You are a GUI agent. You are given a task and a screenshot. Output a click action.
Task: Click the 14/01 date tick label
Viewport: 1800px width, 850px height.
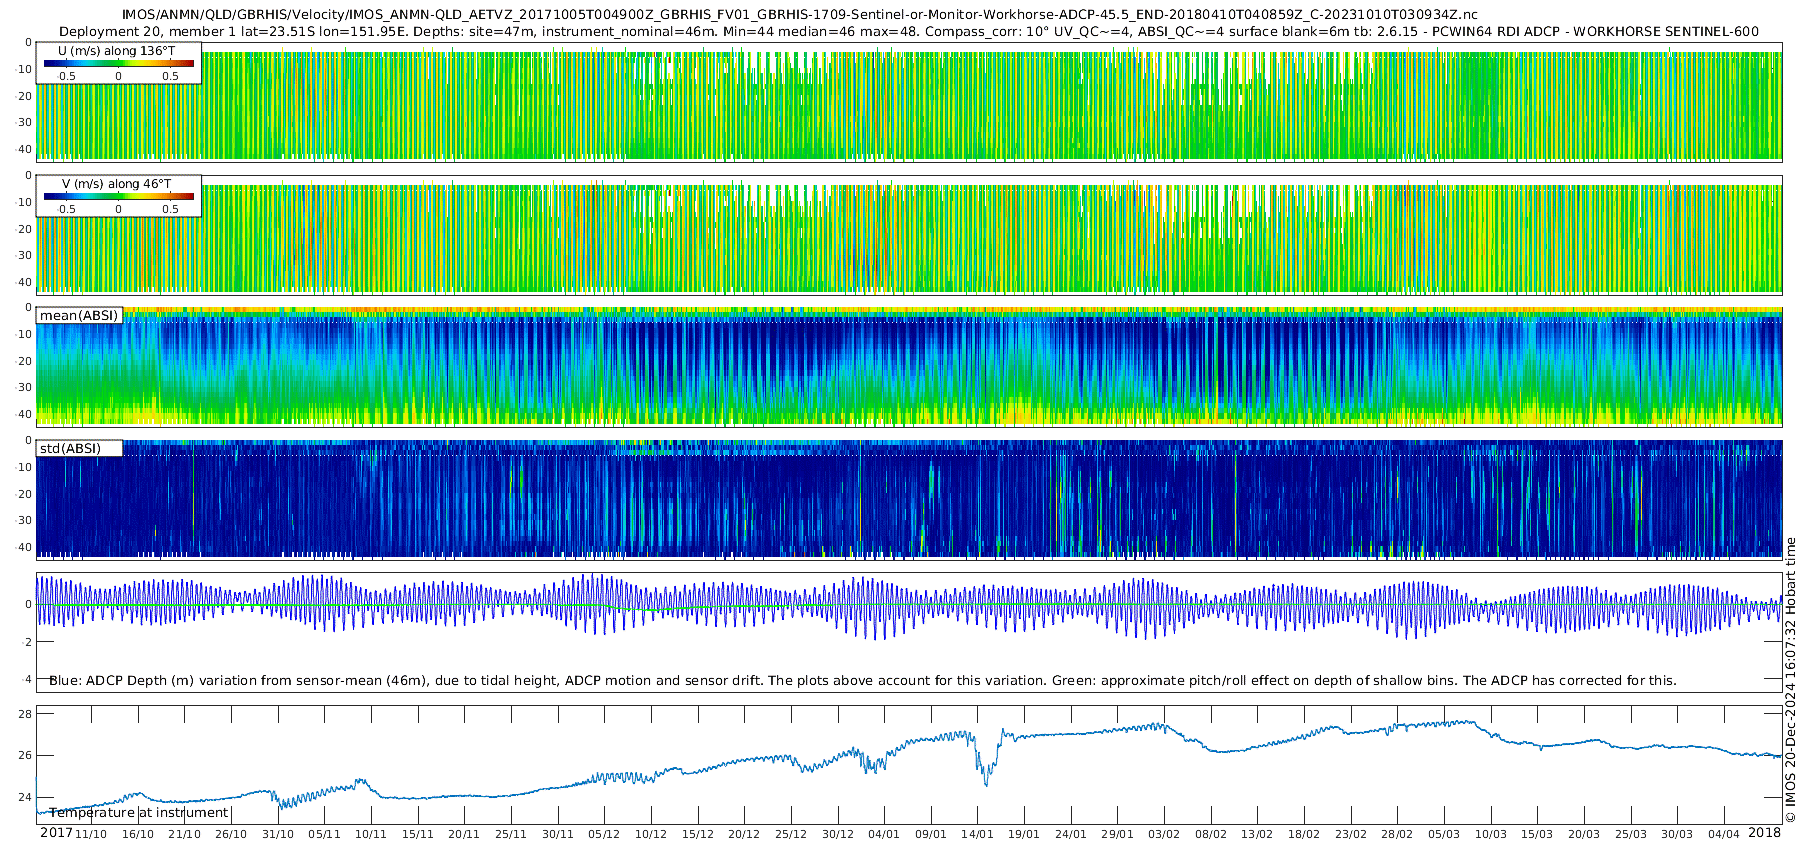coord(977,834)
